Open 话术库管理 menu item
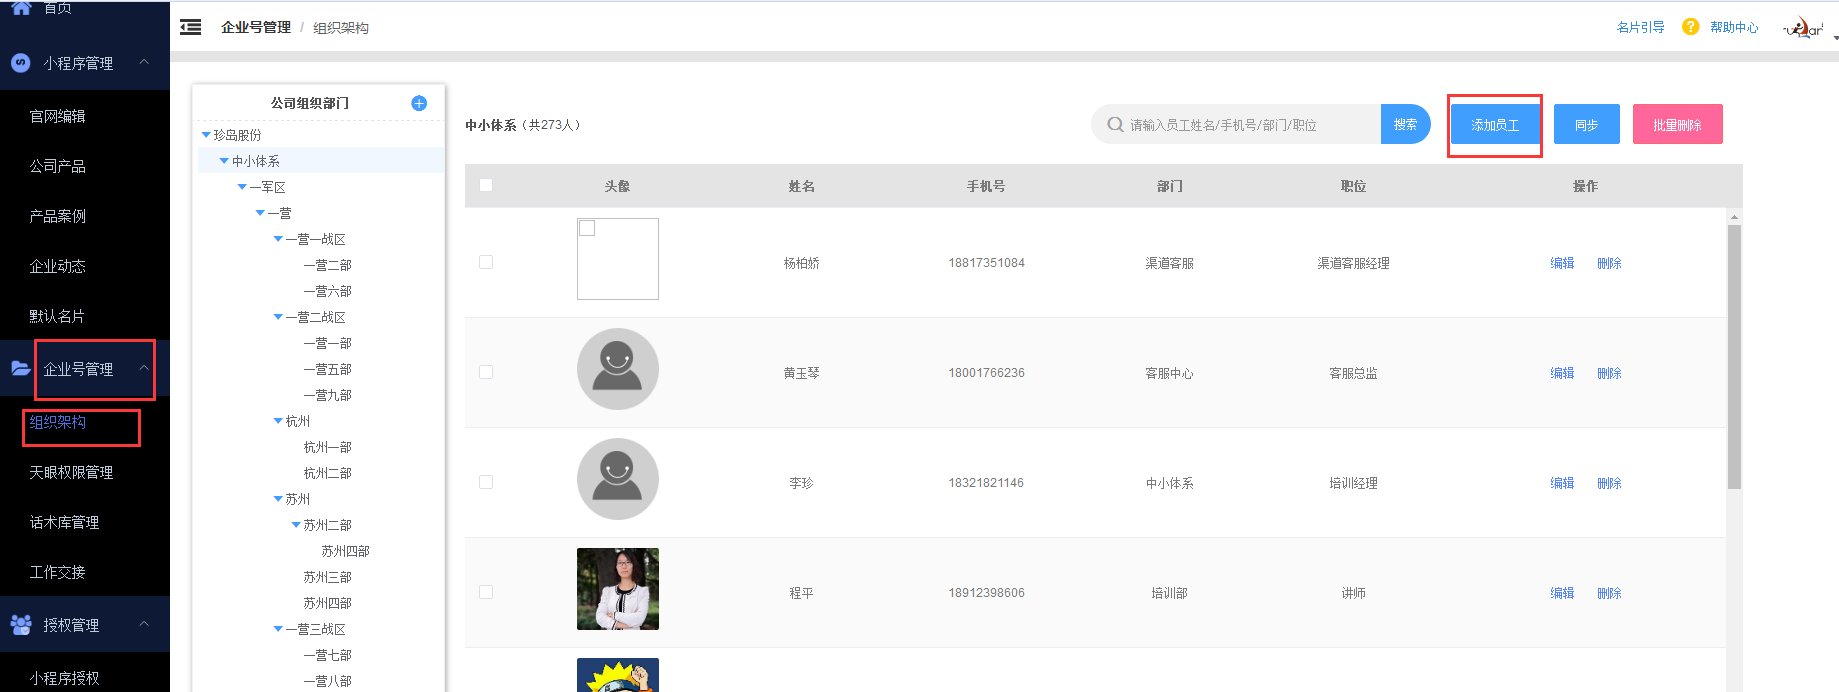 (64, 522)
